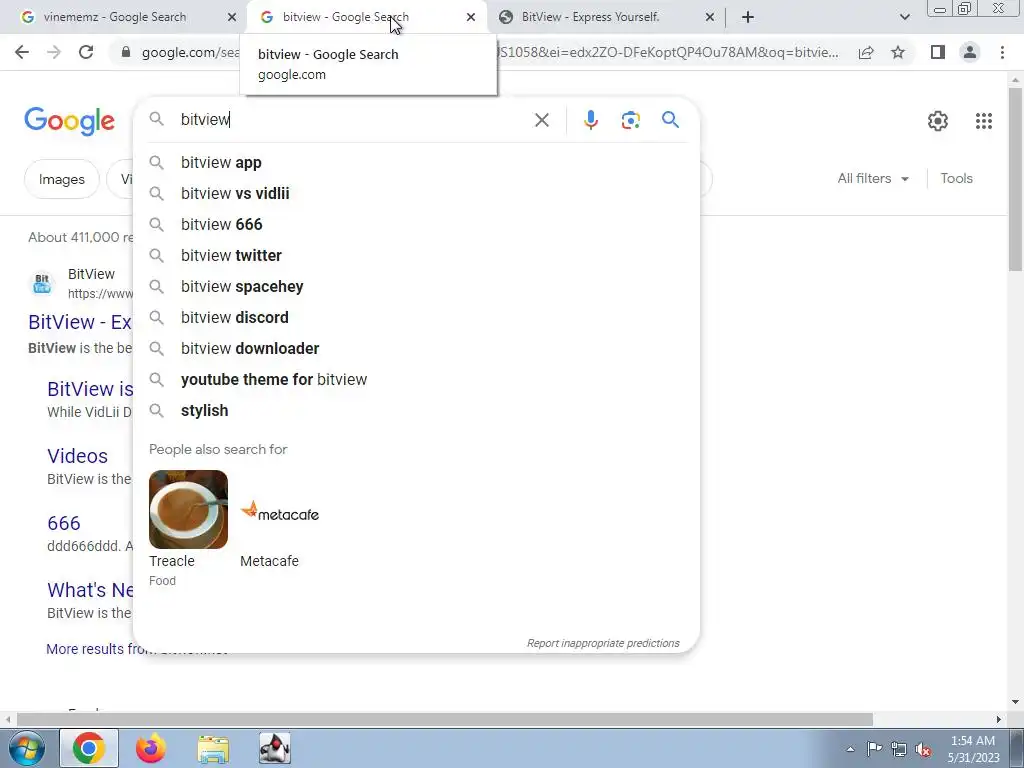Click Report inappropriate predictions link
This screenshot has width=1024, height=768.
pos(603,643)
